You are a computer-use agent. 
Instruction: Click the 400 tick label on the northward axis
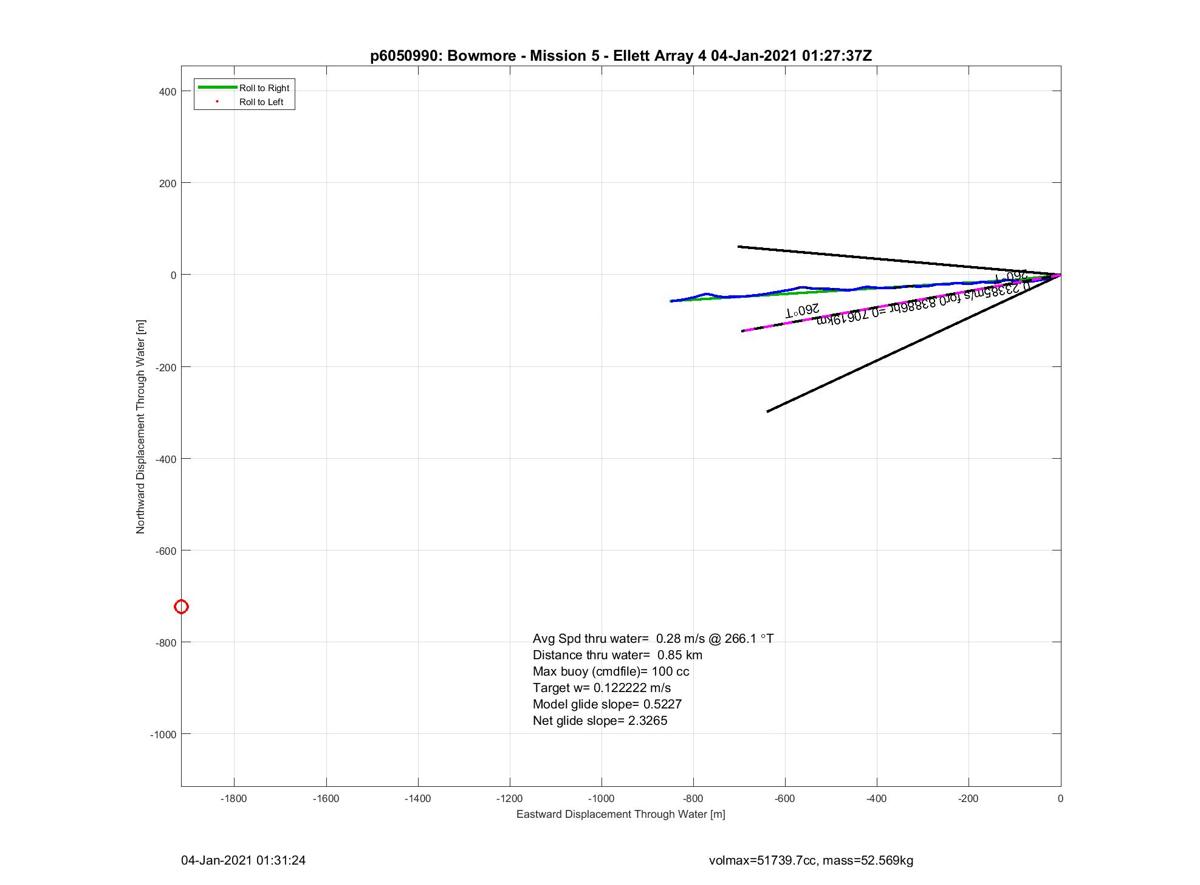coord(167,91)
